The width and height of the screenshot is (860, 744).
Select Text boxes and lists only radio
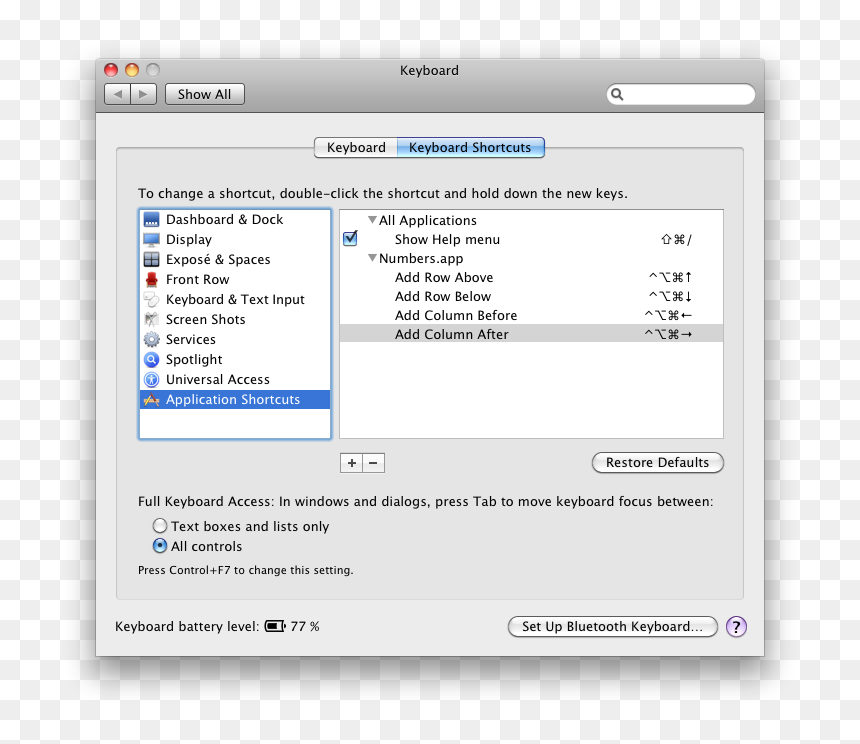pyautogui.click(x=160, y=526)
